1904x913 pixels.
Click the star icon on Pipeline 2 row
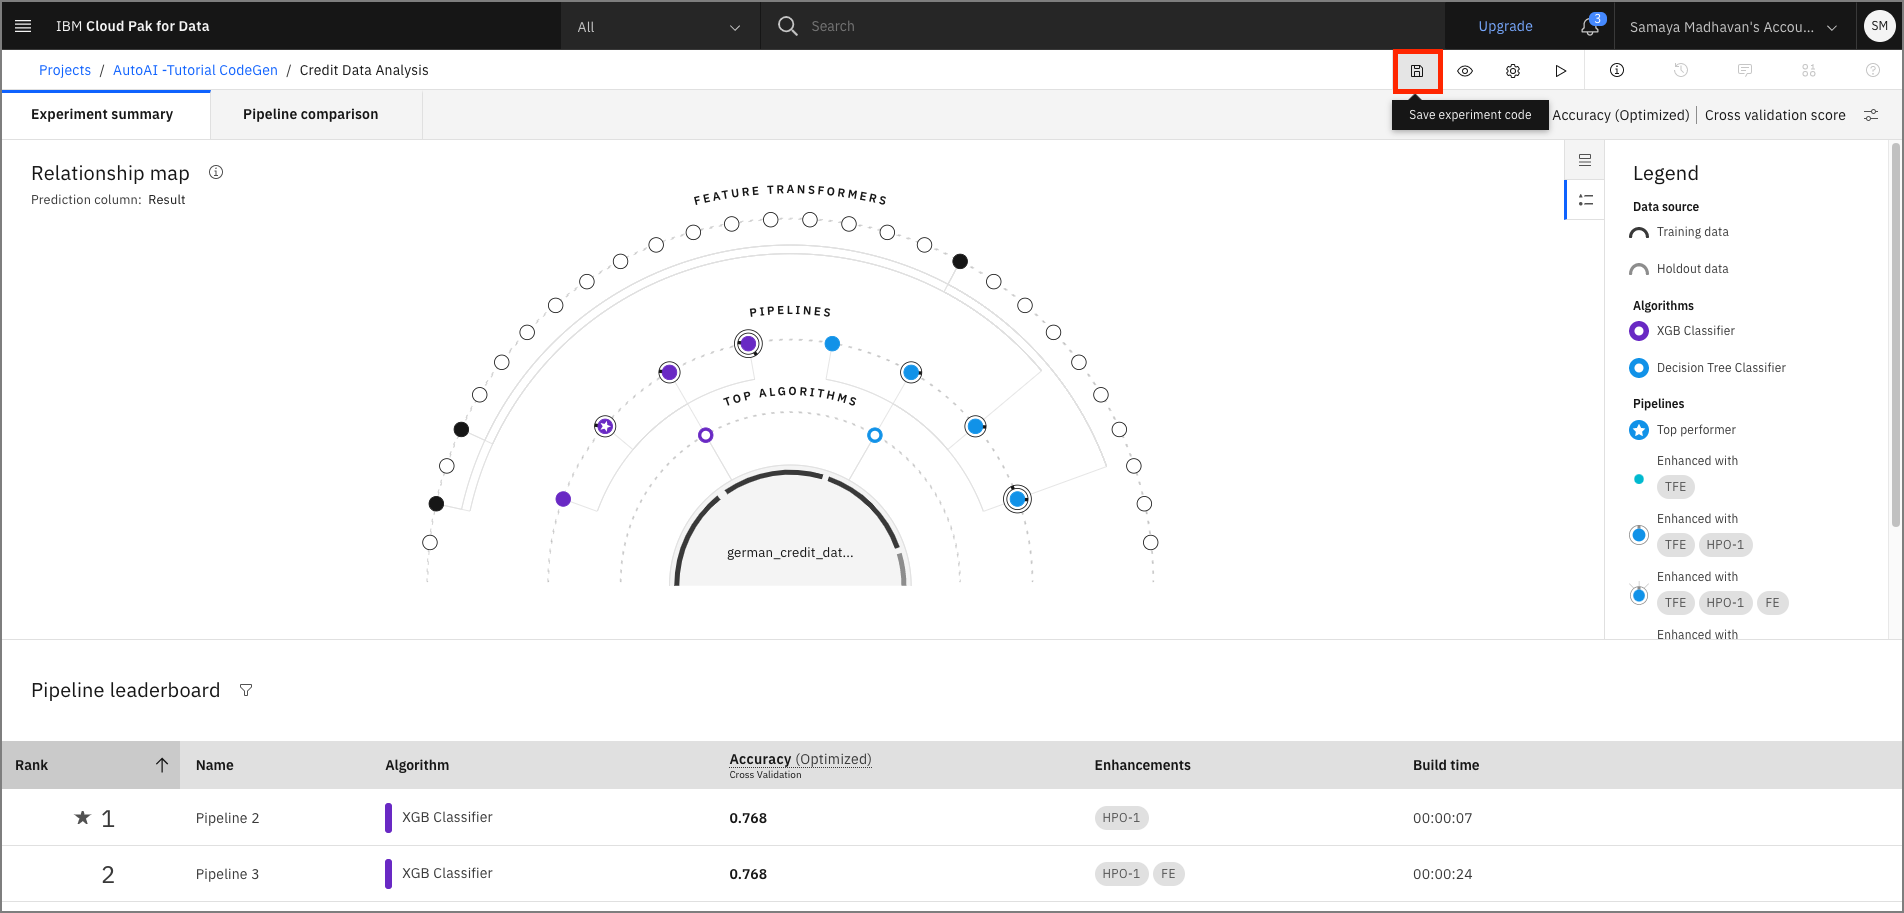point(83,817)
